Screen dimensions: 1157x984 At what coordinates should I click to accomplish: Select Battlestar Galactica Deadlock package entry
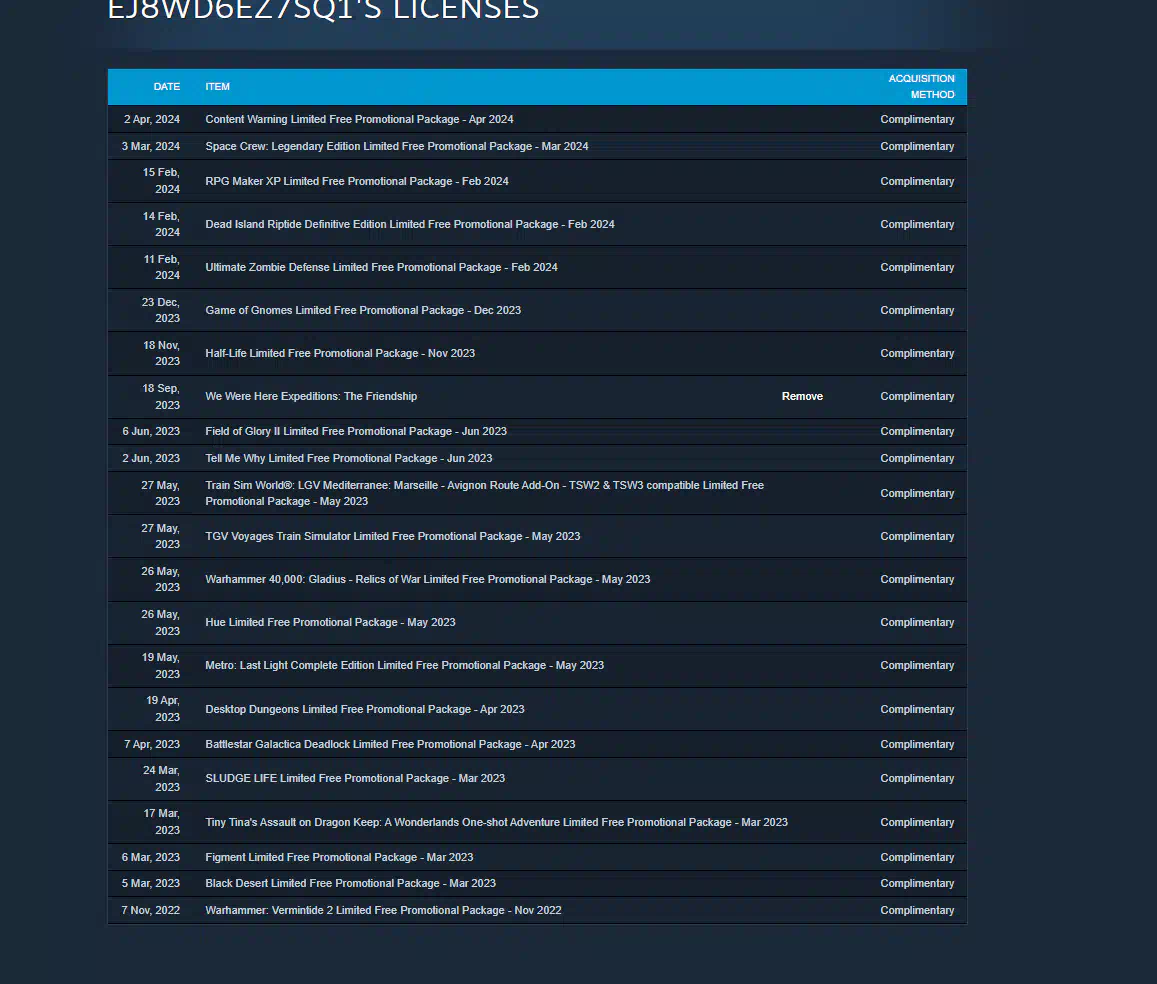390,744
